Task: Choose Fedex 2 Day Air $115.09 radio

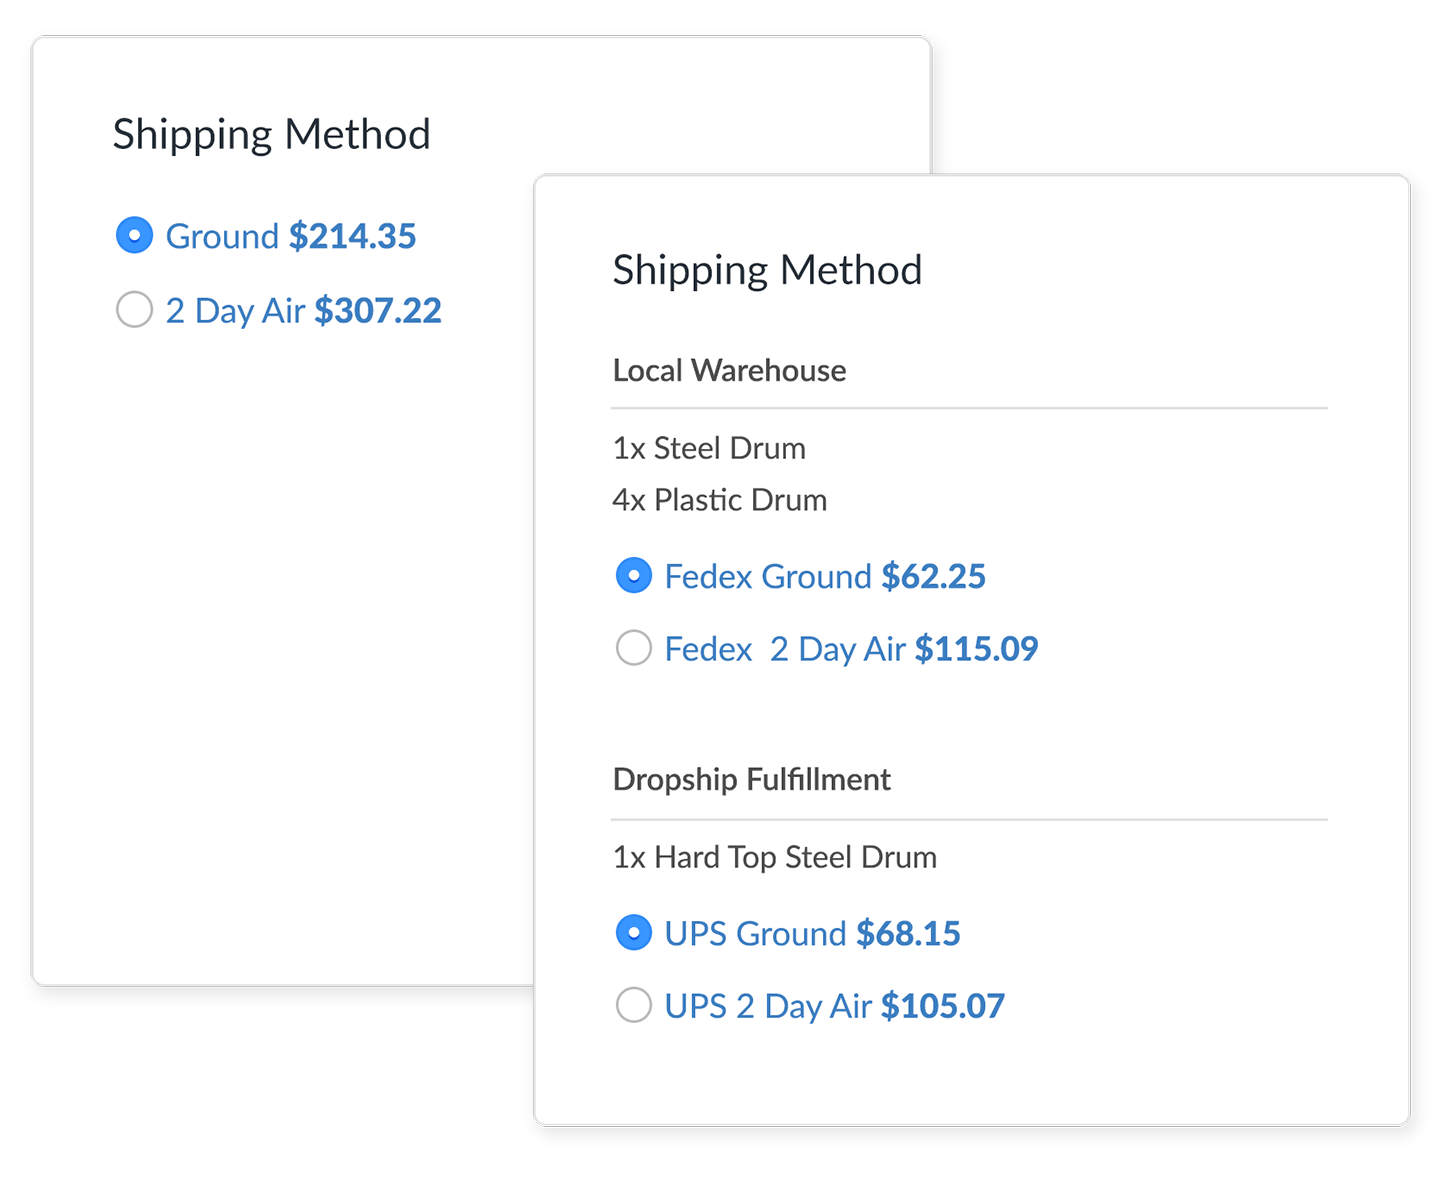Action: [633, 648]
